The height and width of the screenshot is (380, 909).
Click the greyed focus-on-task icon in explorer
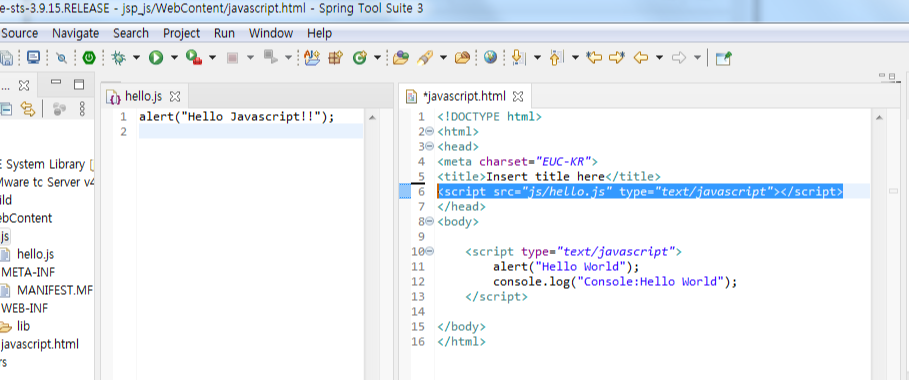click(59, 108)
